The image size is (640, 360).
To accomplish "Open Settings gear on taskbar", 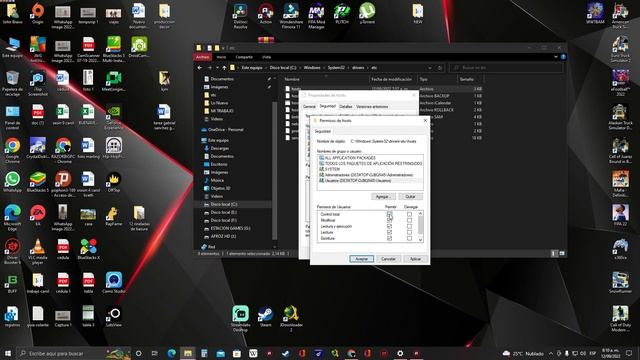I will pyautogui.click(x=400, y=353).
